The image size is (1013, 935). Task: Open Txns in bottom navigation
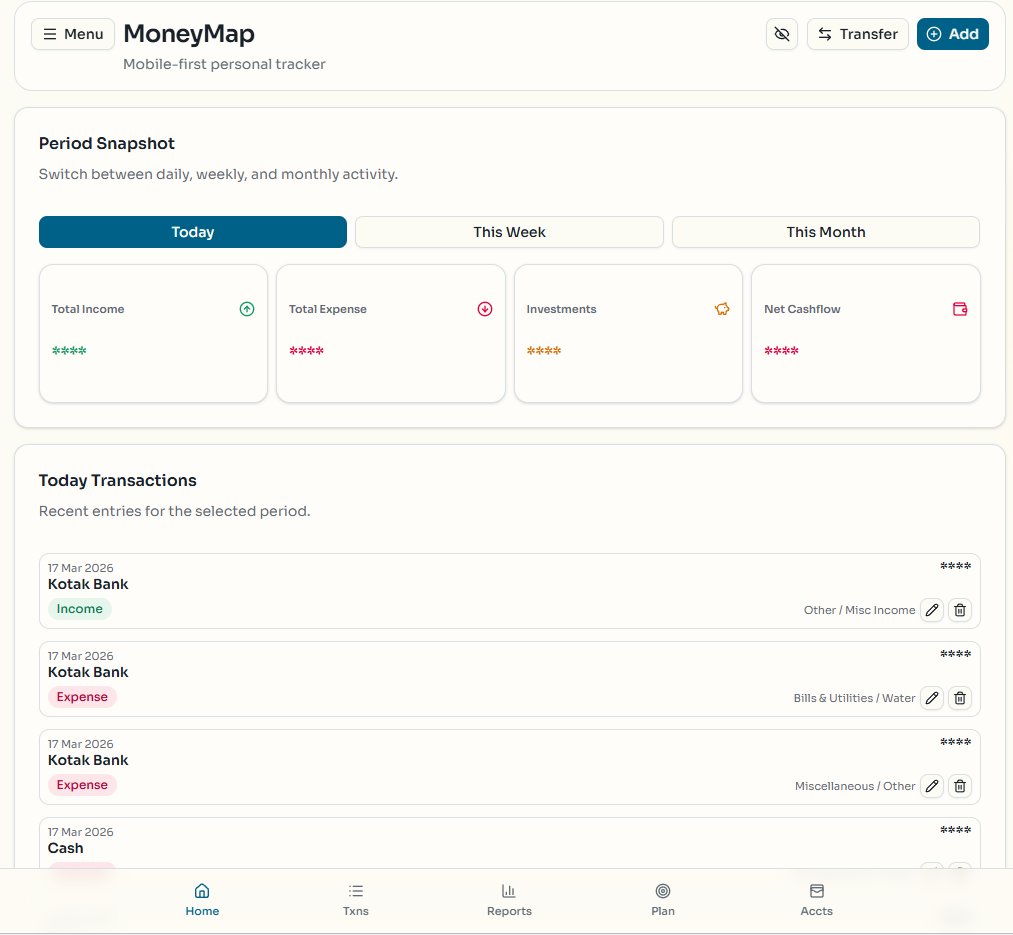355,900
